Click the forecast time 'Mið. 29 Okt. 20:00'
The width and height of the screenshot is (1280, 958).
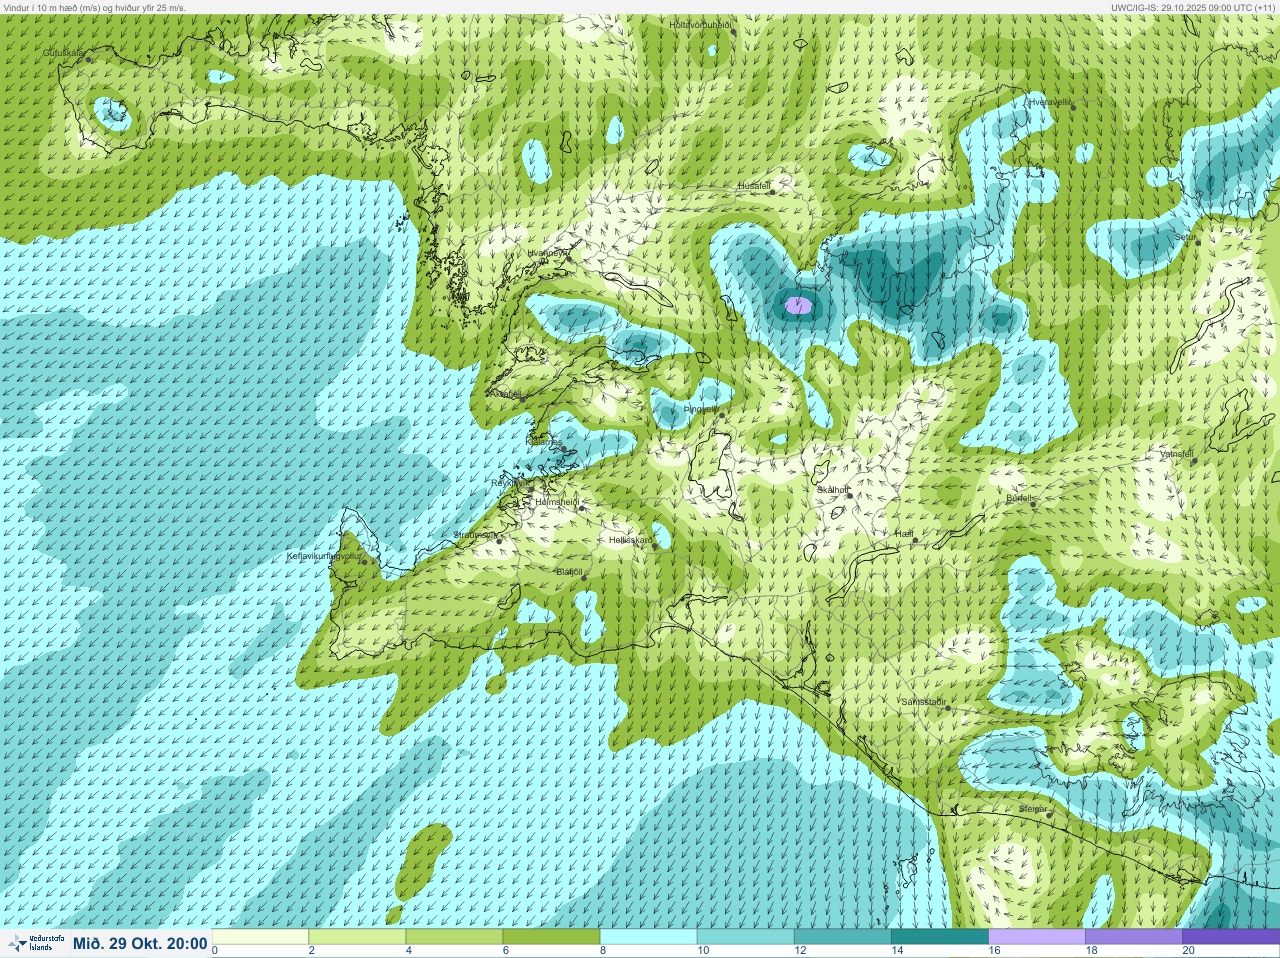coord(140,944)
